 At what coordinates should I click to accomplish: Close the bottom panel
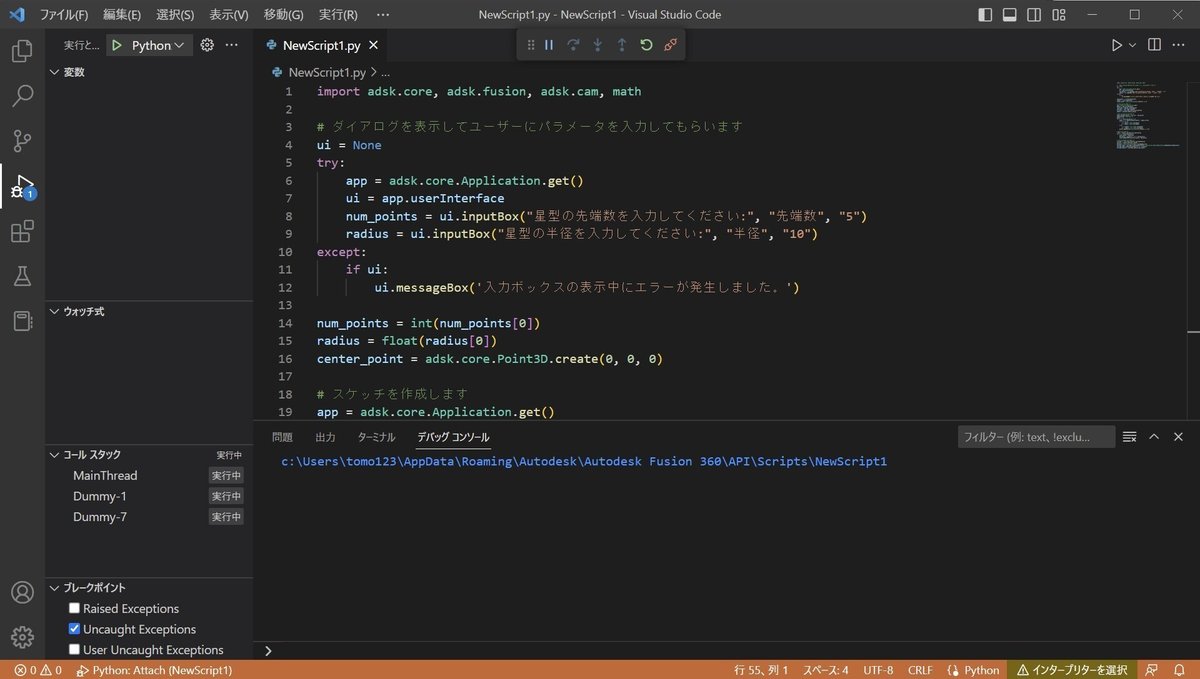(1178, 437)
